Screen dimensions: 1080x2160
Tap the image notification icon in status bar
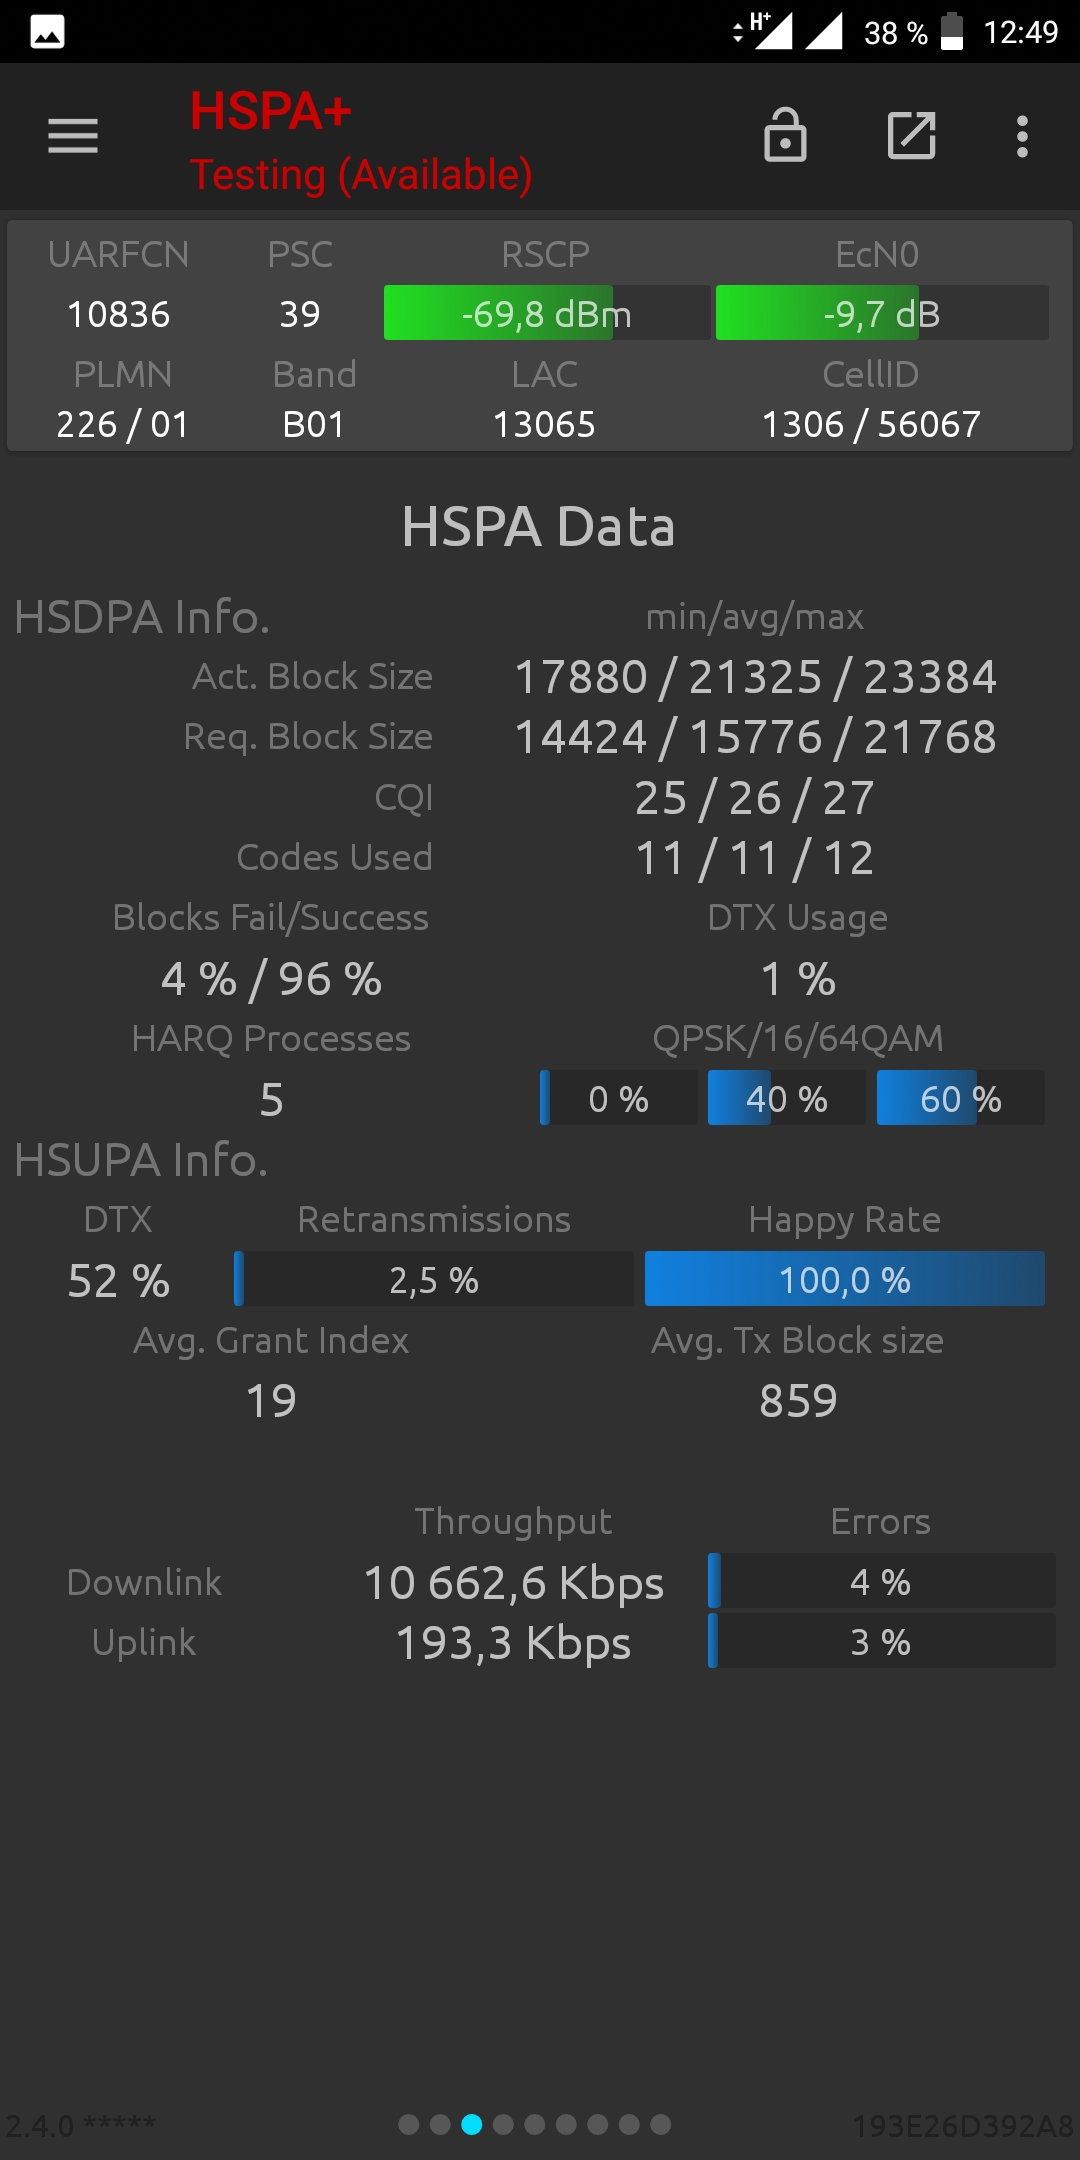pos(47,32)
